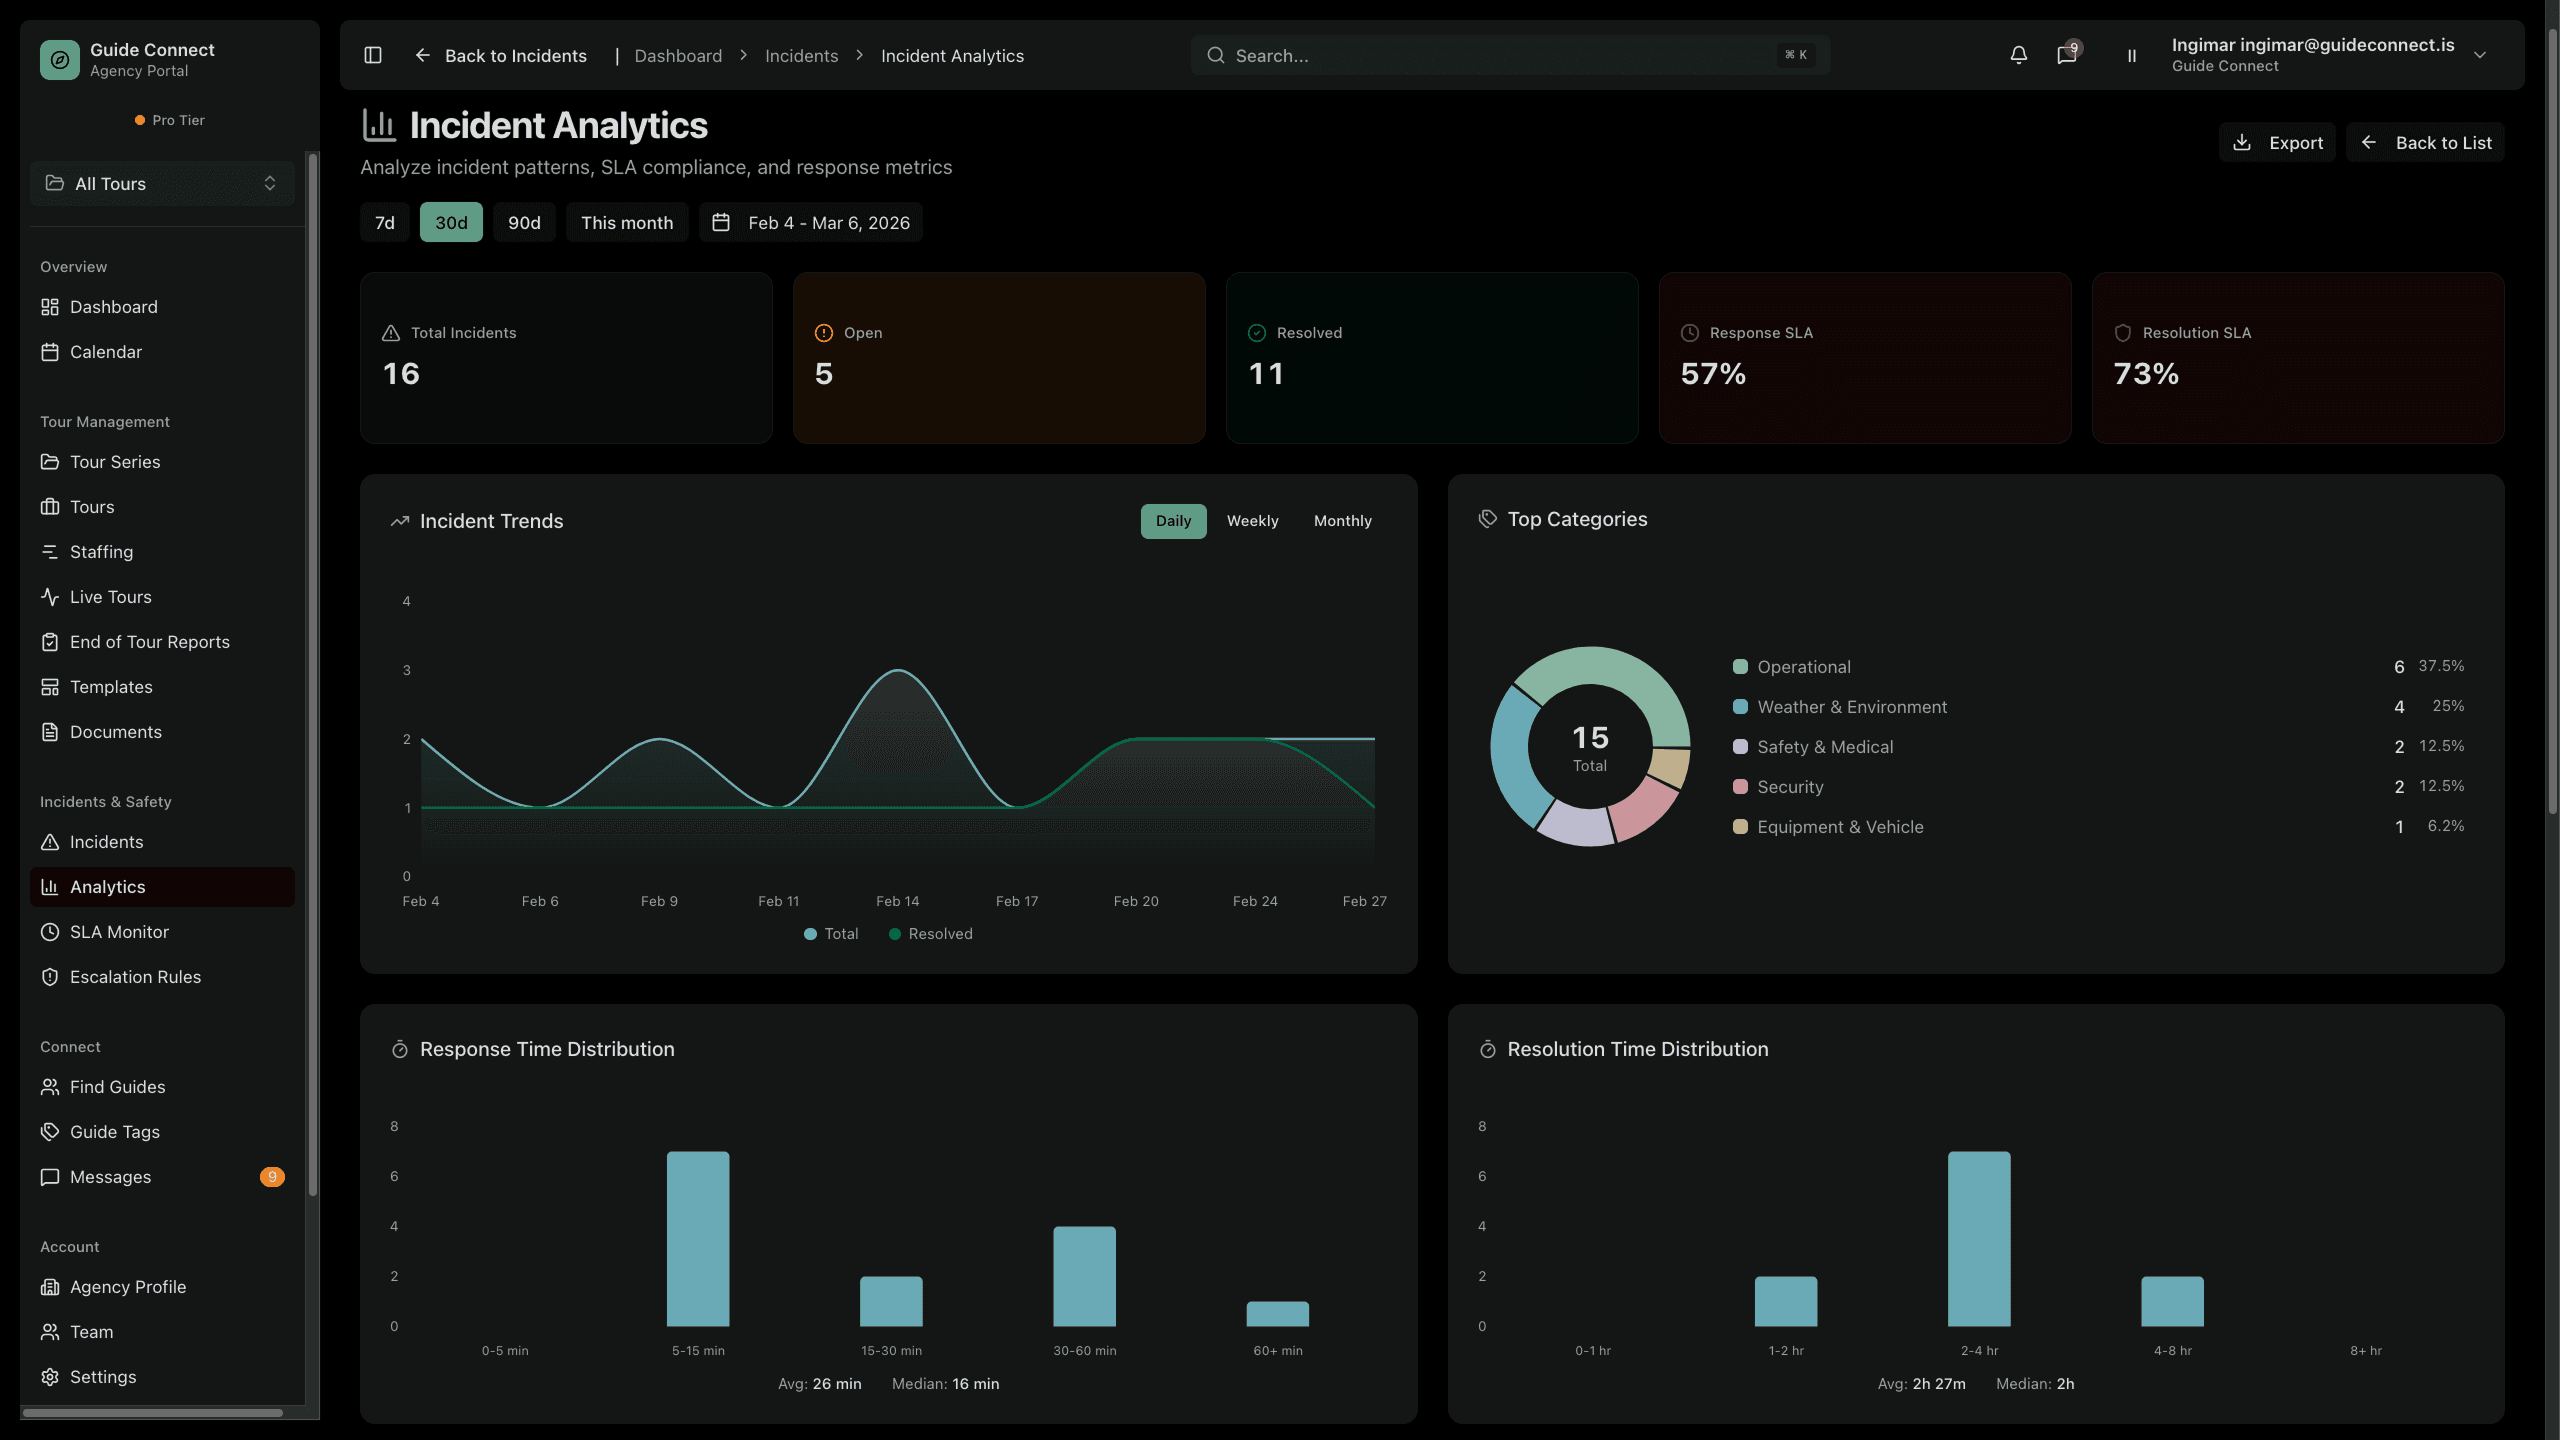Image resolution: width=2560 pixels, height=1440 pixels.
Task: Expand the All Tours selector
Action: click(x=162, y=184)
